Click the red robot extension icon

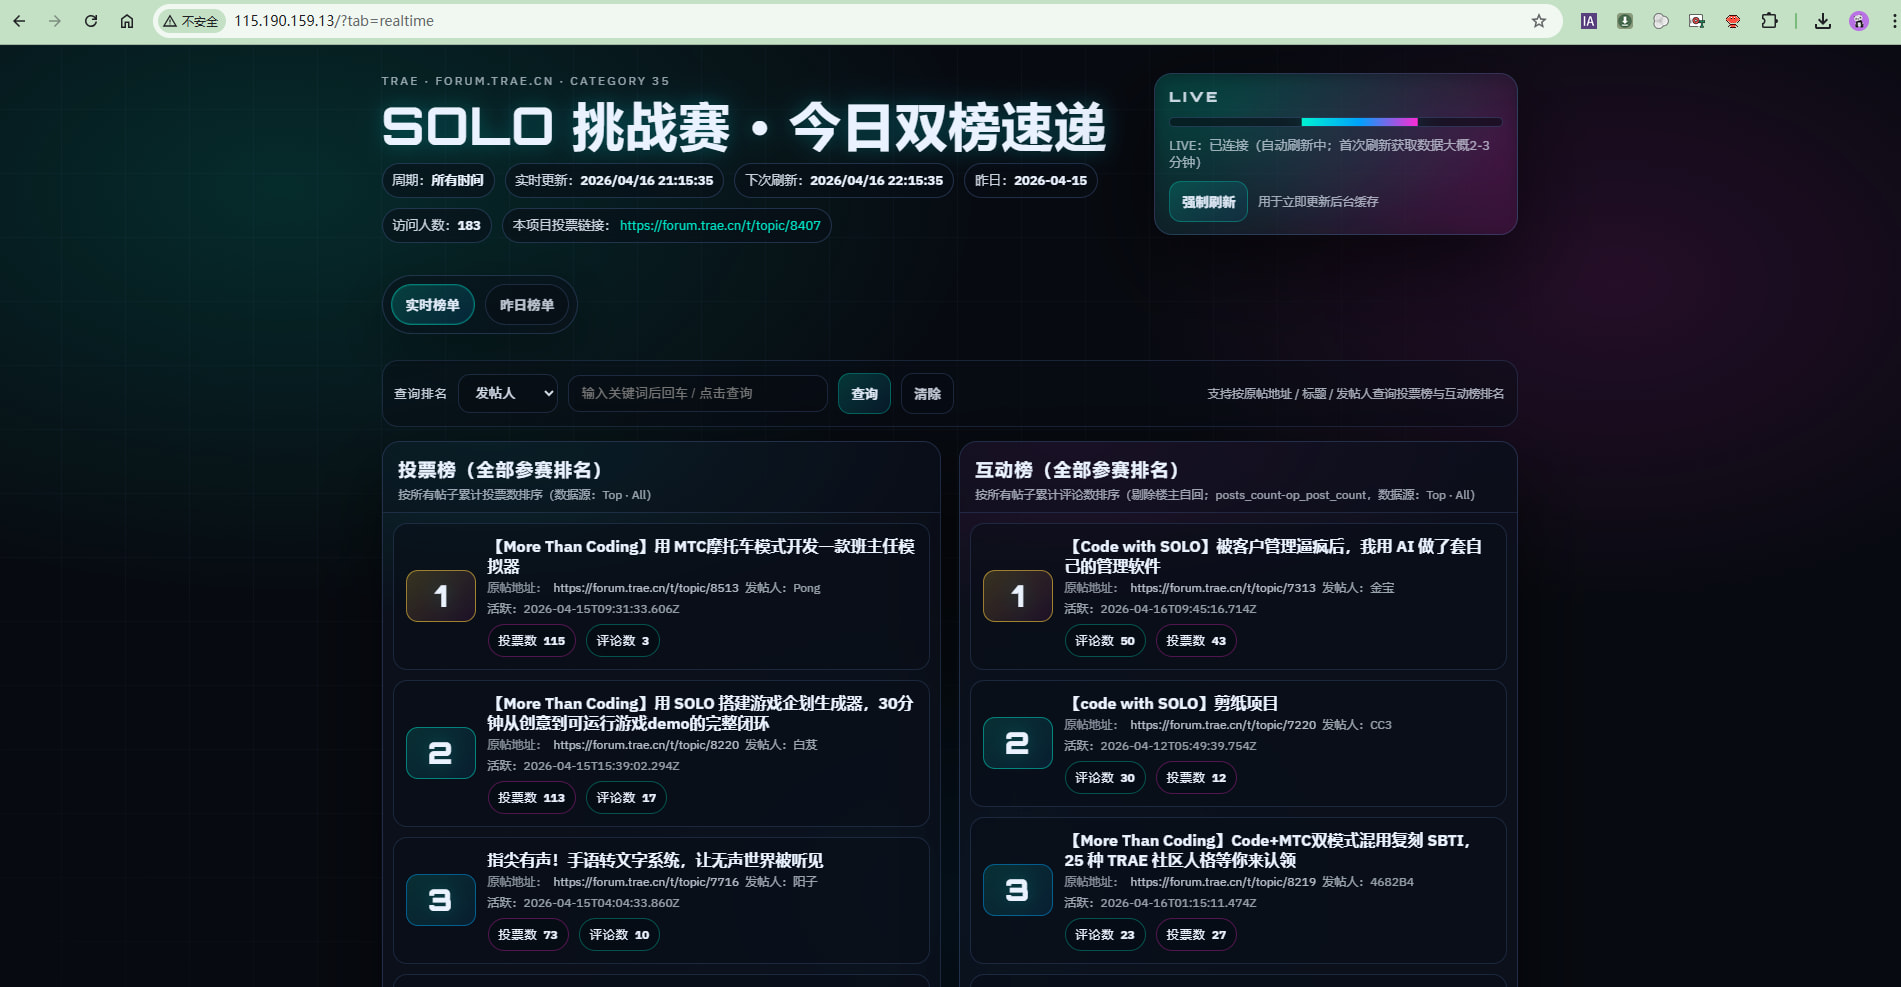1733,21
